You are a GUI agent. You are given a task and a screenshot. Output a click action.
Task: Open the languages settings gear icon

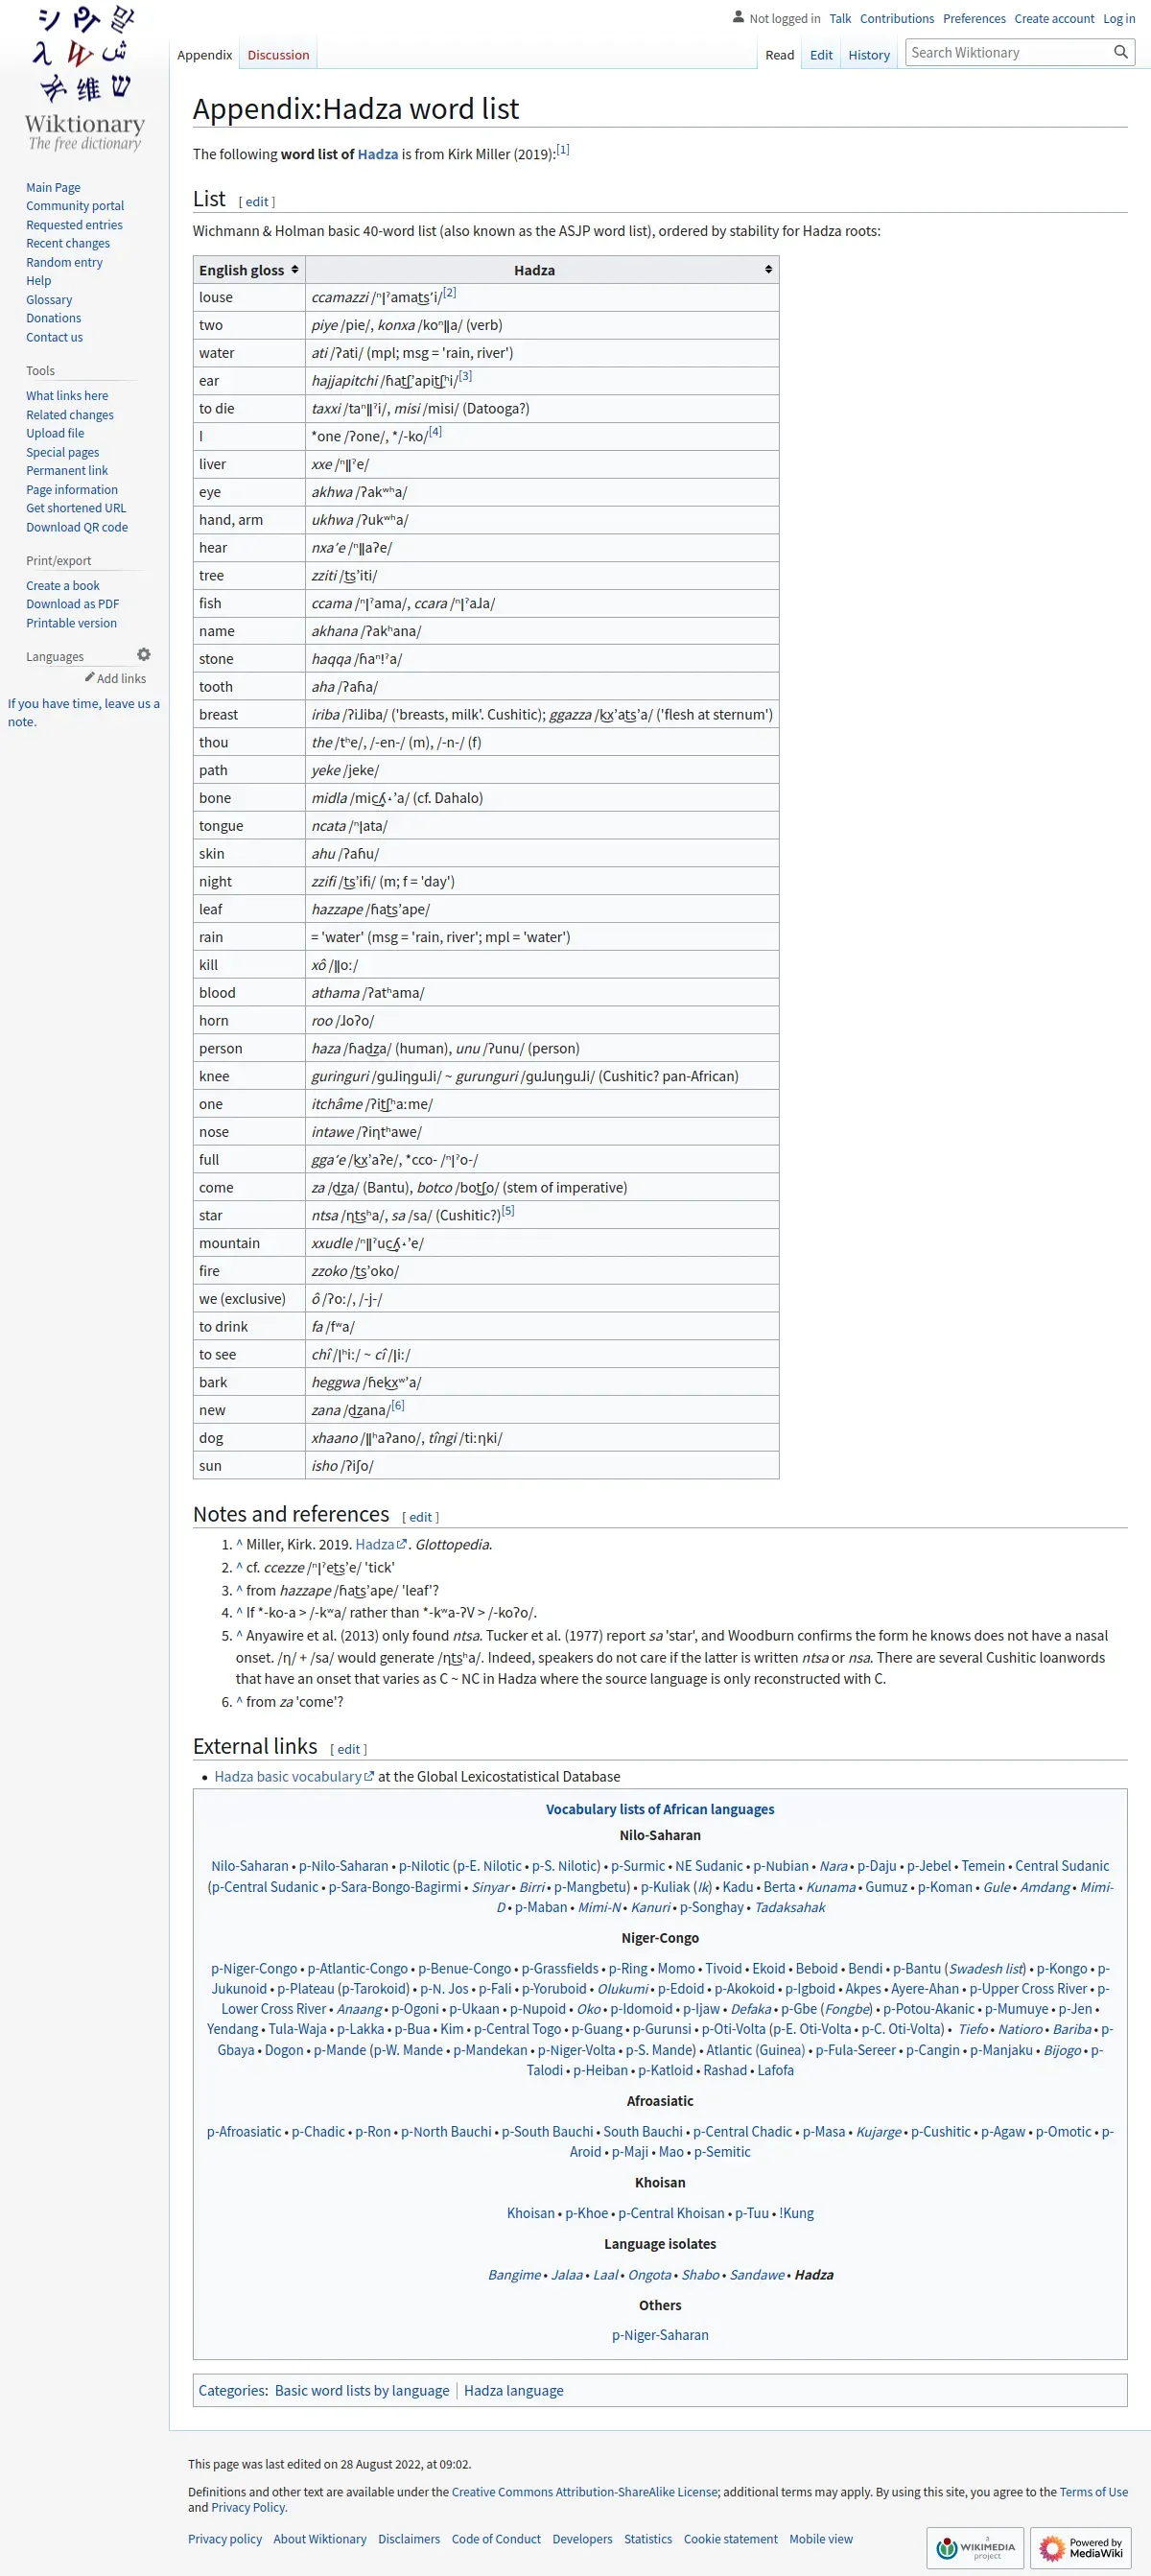pos(144,655)
